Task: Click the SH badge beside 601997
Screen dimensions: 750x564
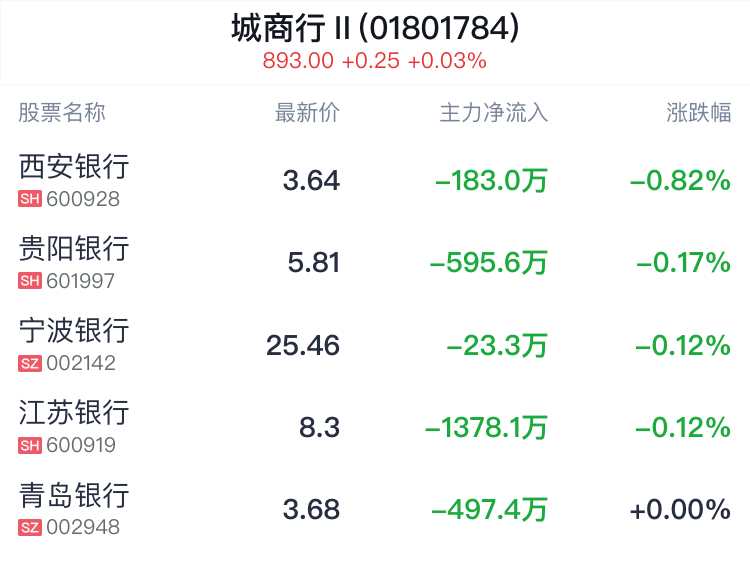Action: point(30,281)
